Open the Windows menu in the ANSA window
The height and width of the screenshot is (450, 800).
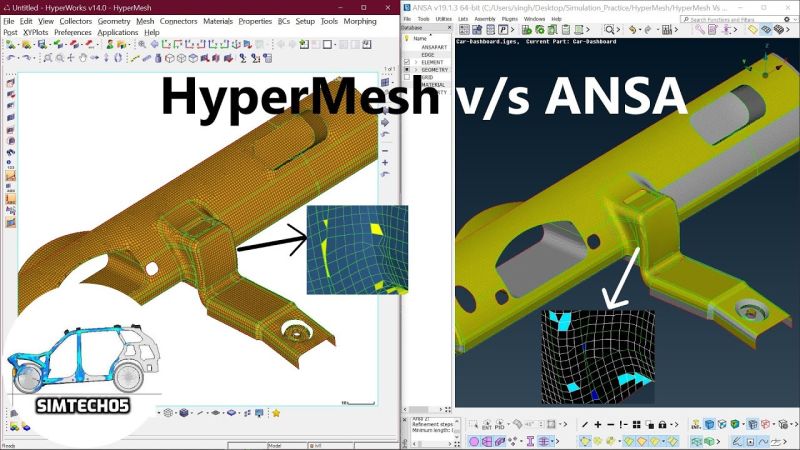click(534, 19)
